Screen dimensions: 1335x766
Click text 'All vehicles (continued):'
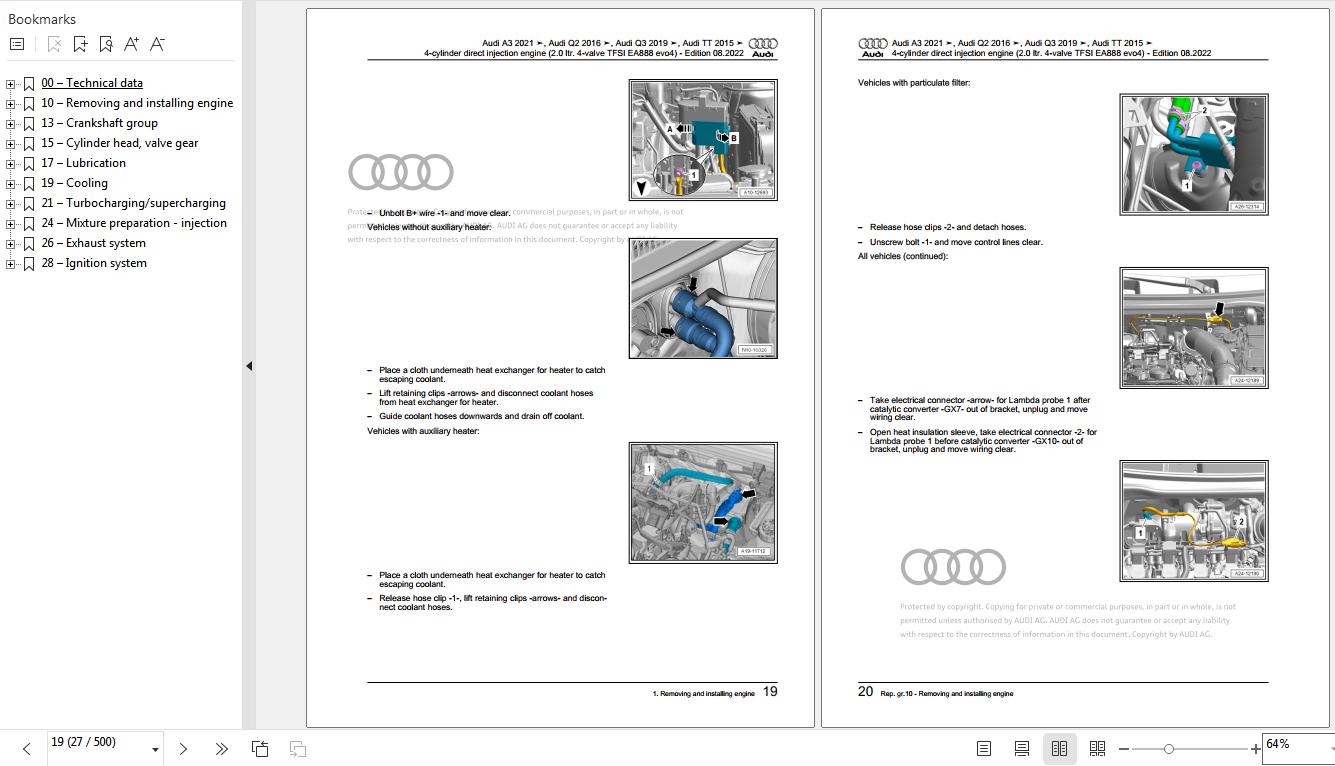coord(903,257)
